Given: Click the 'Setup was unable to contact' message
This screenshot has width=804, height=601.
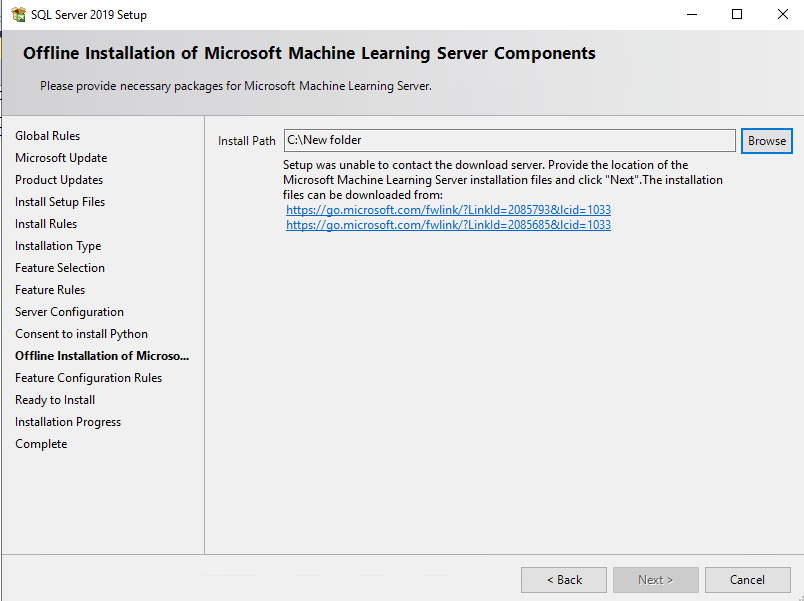Looking at the screenshot, I should (502, 180).
